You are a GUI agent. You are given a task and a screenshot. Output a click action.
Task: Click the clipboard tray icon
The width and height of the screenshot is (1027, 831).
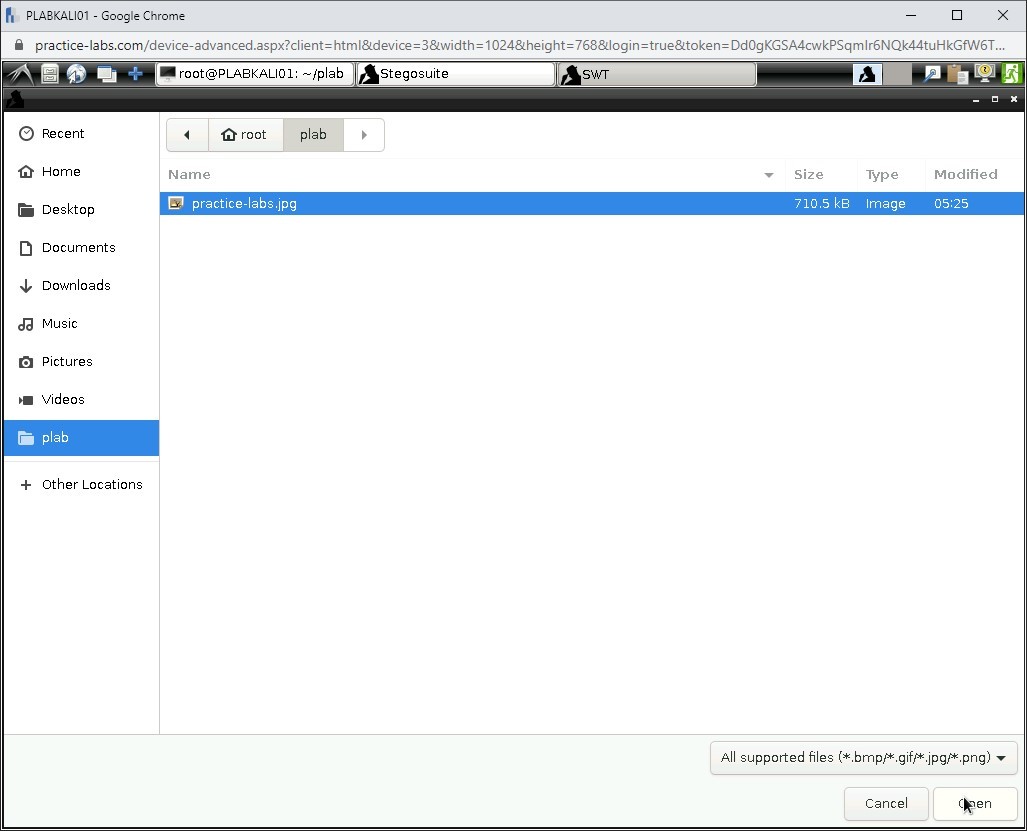pyautogui.click(x=958, y=74)
